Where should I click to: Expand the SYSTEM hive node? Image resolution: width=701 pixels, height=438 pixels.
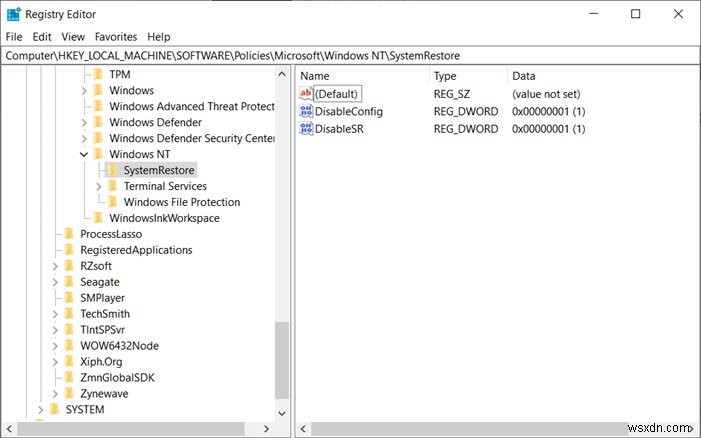(40, 410)
